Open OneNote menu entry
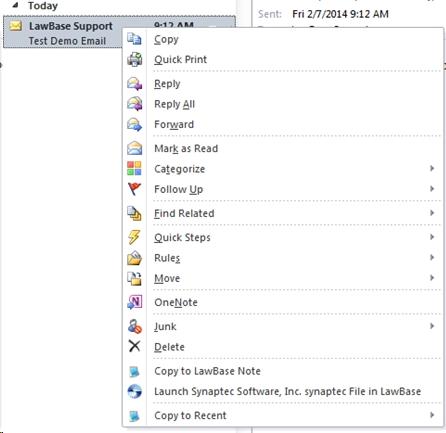446x433 pixels. pyautogui.click(x=283, y=302)
